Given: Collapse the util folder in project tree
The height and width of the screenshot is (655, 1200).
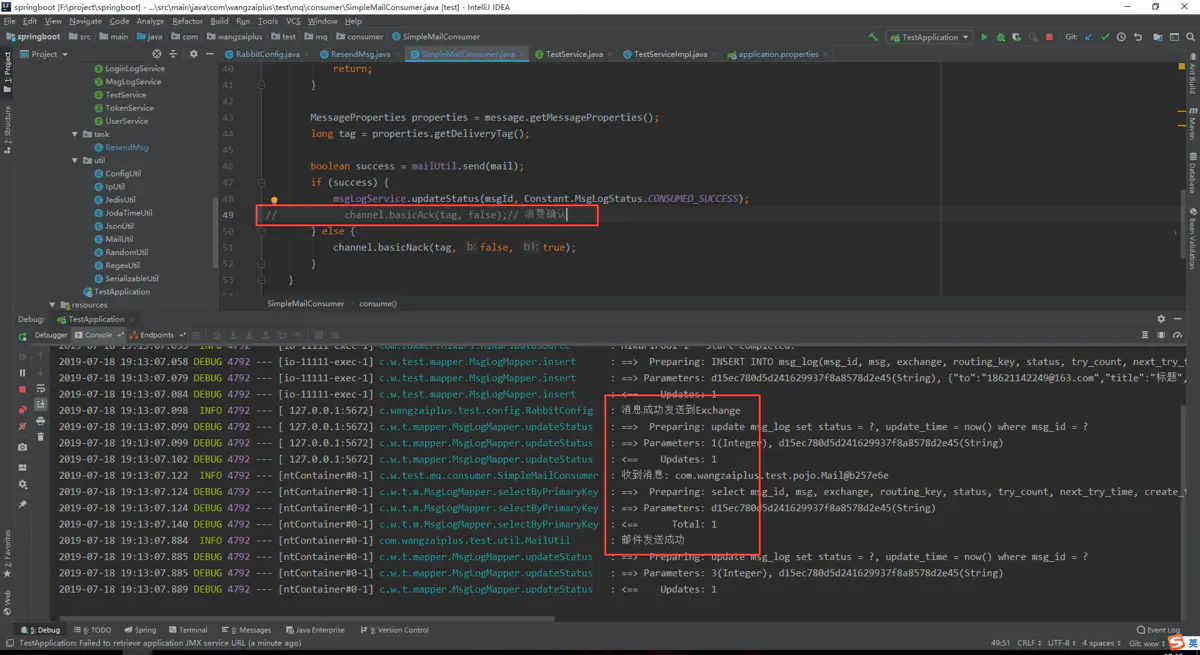Looking at the screenshot, I should 75,160.
